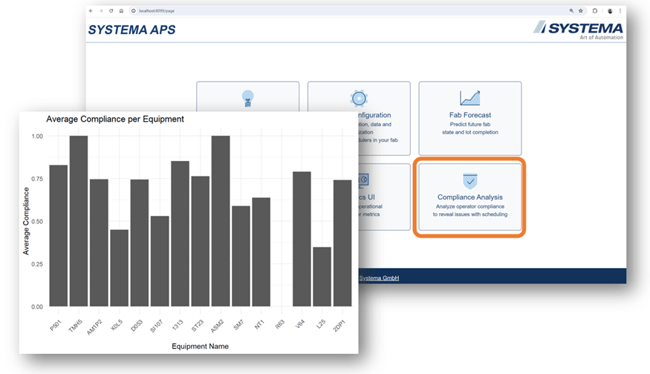Click the 0.50 y-axis tick label
650x374 pixels.
pyautogui.click(x=37, y=221)
